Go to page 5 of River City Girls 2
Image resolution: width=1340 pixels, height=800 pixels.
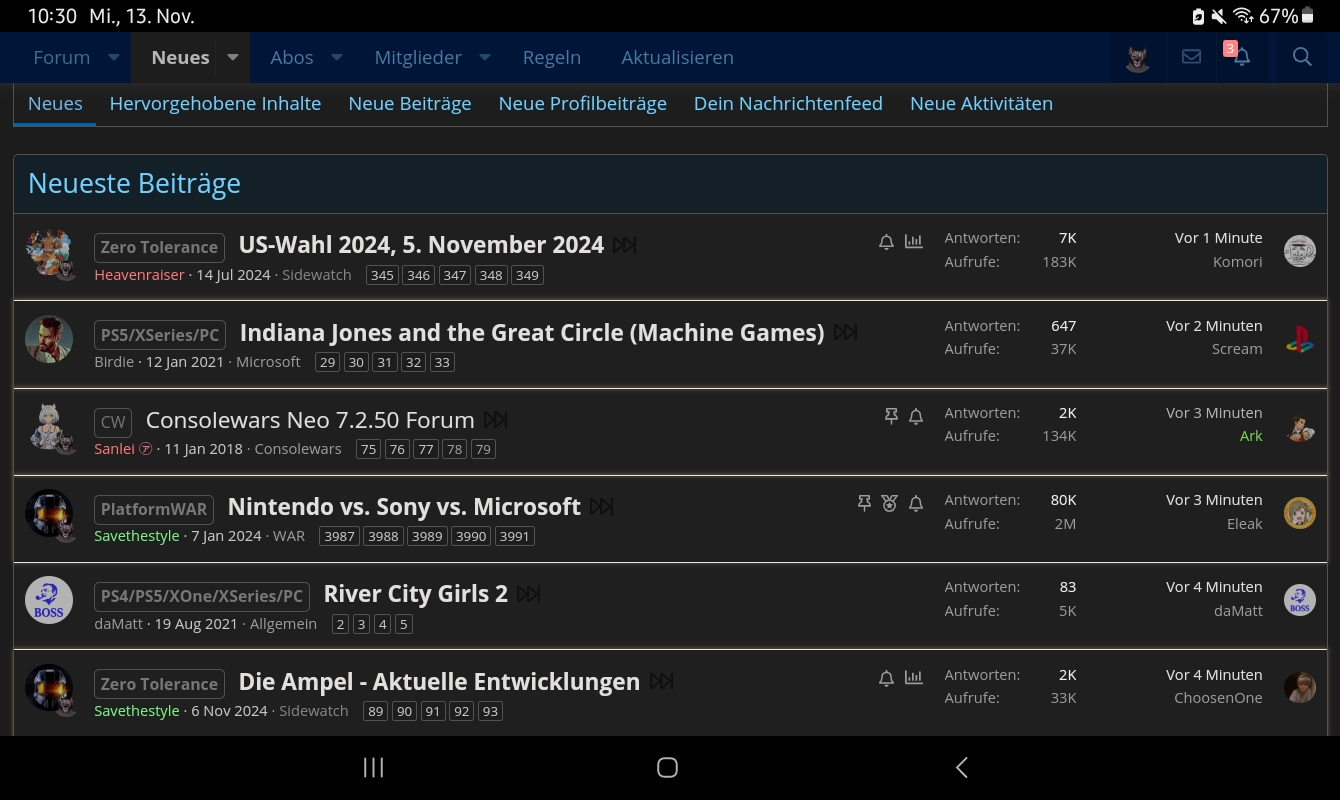(404, 624)
